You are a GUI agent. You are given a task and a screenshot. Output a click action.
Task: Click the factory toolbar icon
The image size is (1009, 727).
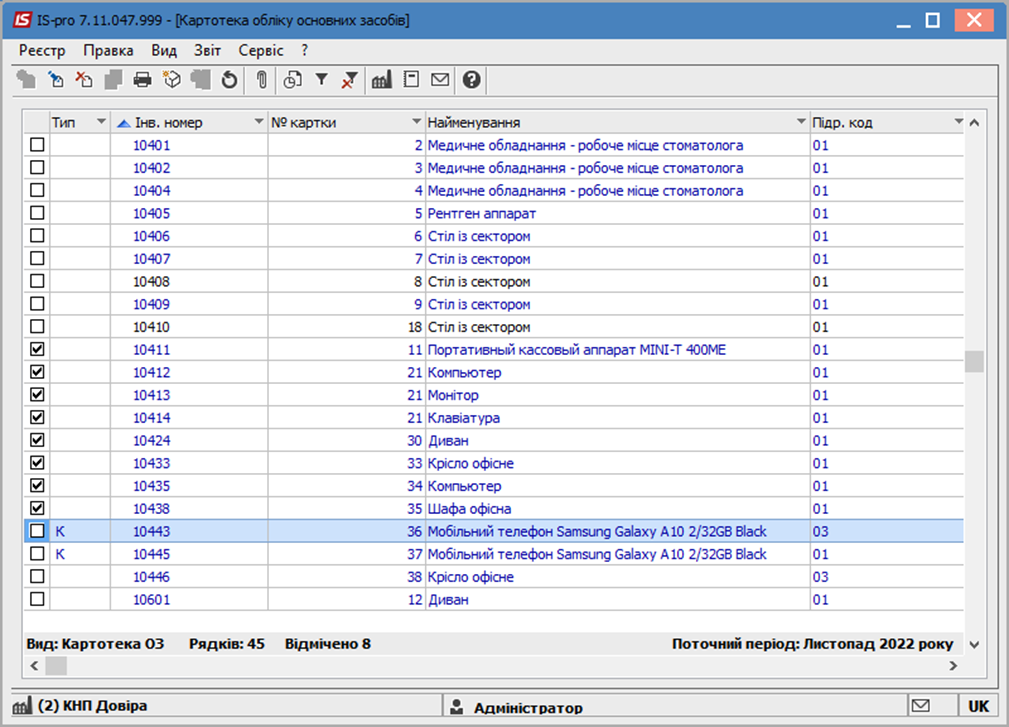(382, 80)
